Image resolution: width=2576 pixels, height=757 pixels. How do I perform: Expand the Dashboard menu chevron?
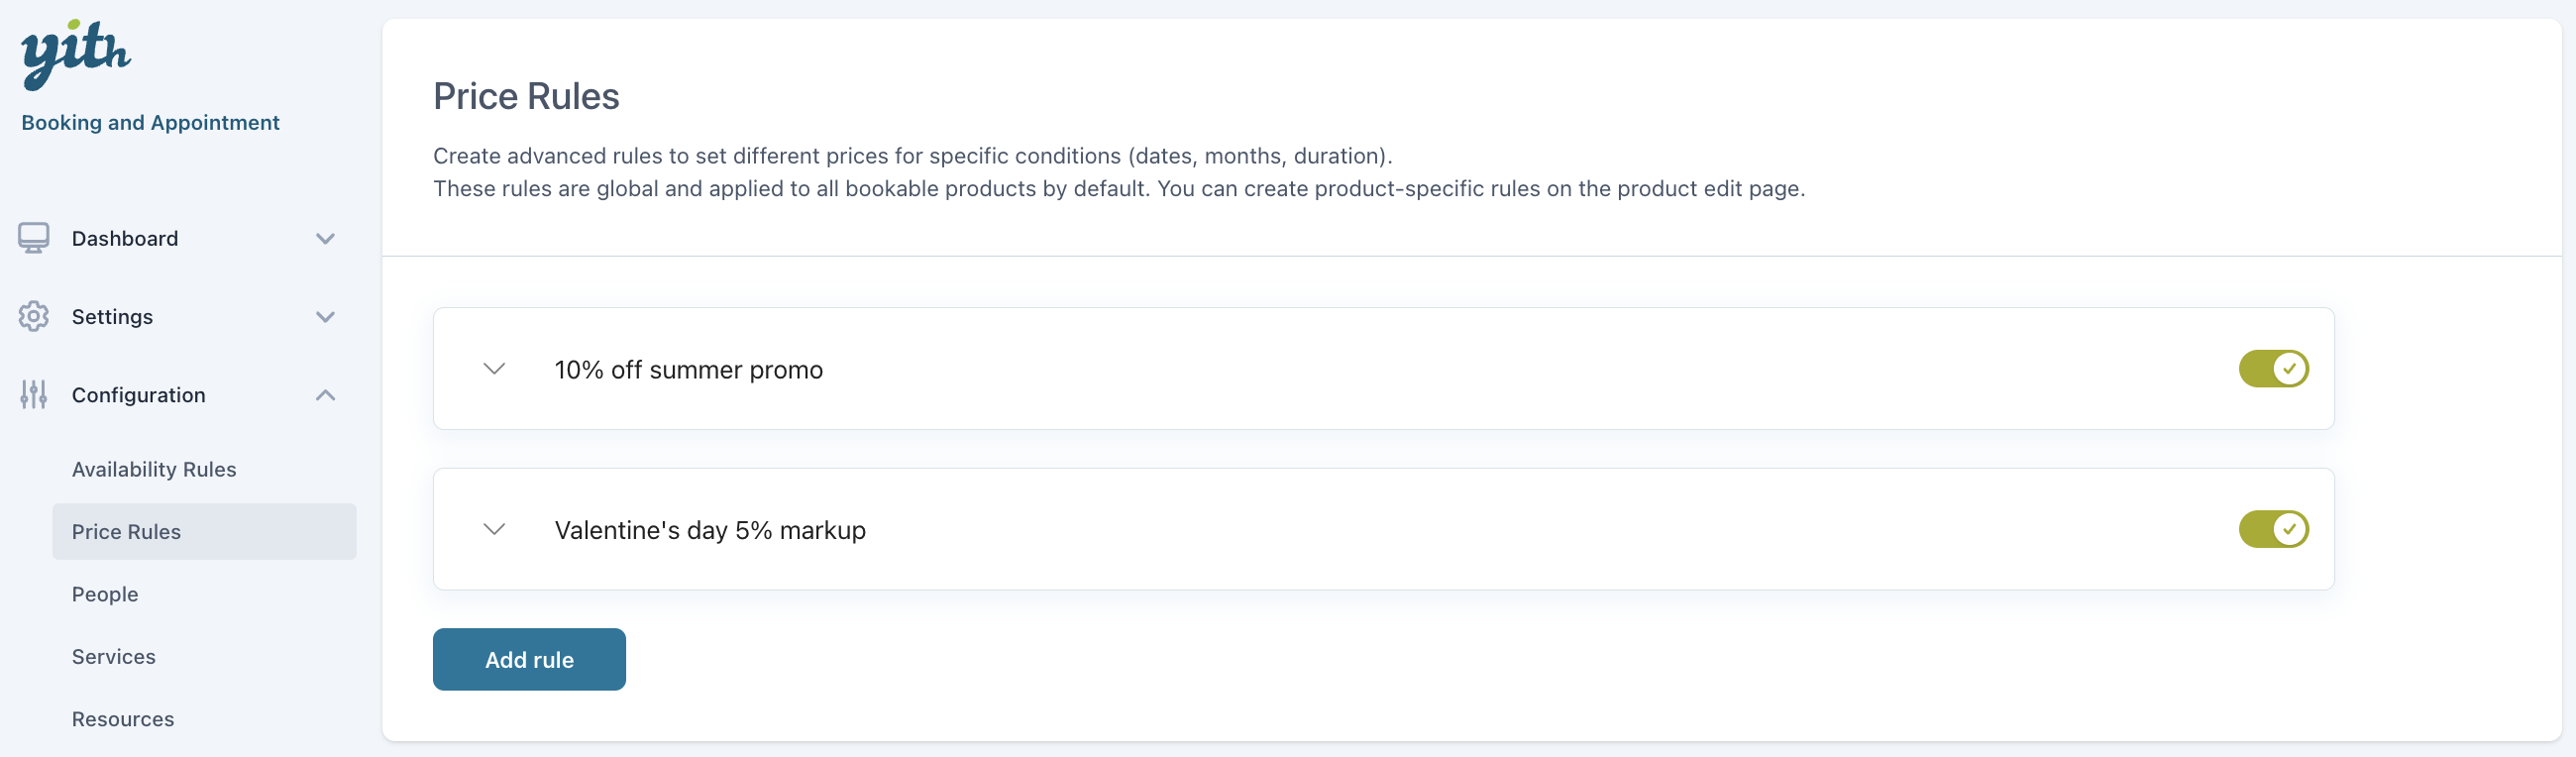click(325, 238)
